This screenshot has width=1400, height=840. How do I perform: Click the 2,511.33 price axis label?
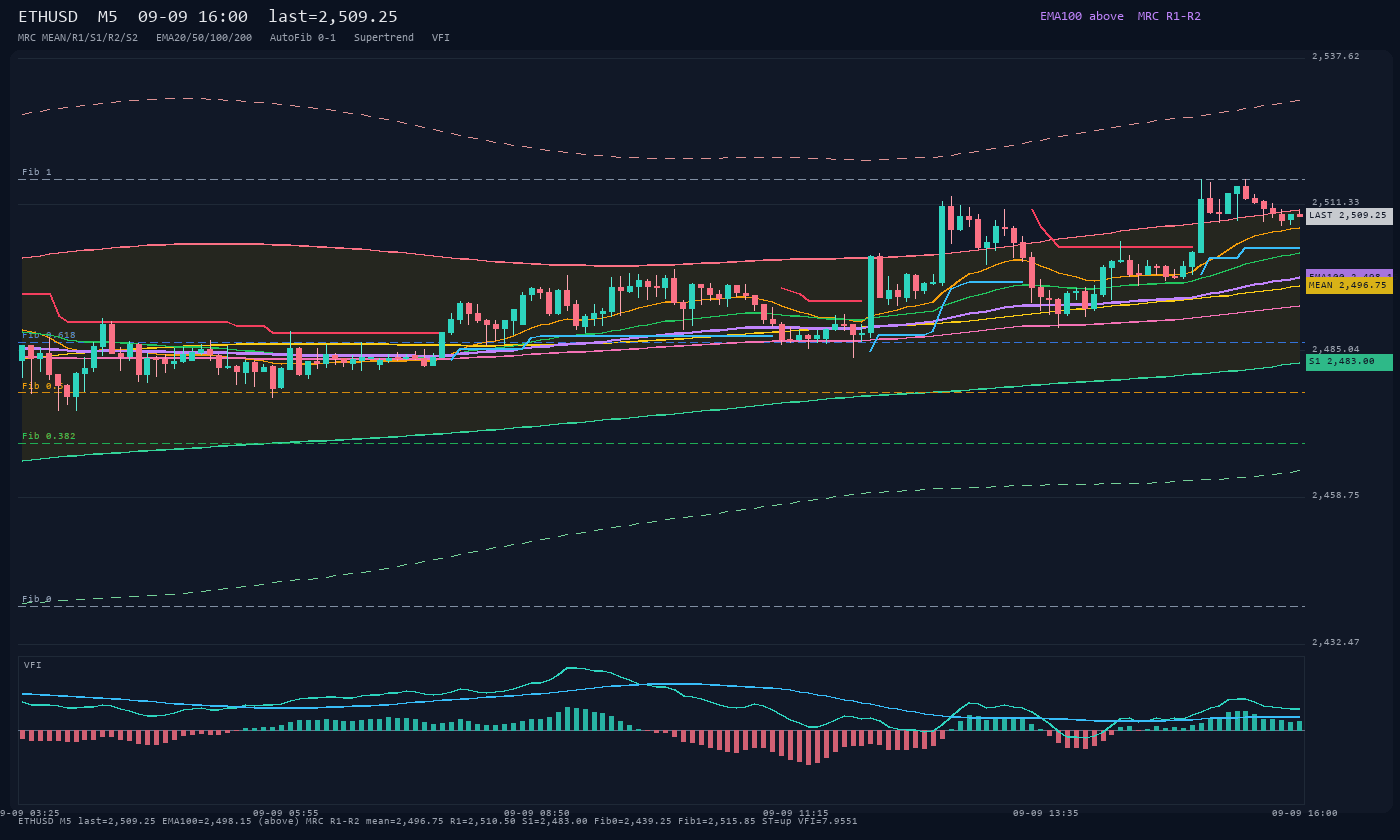(x=1335, y=202)
